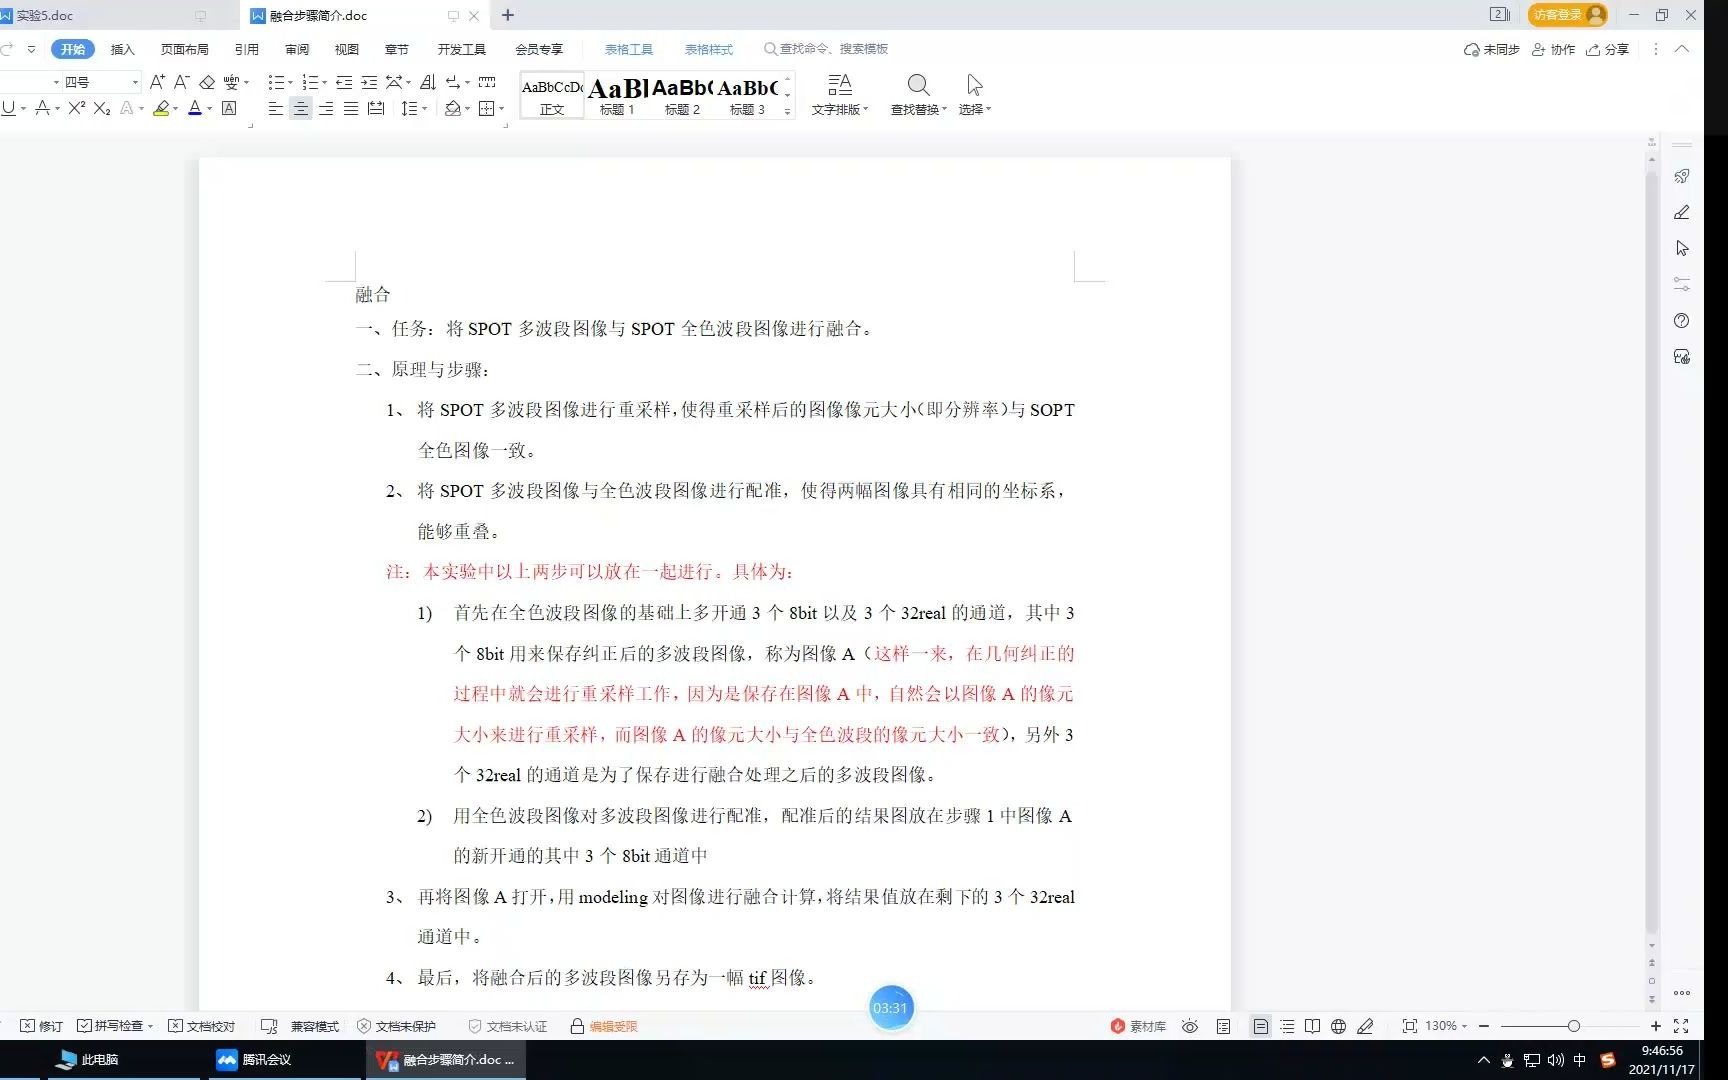Toggle 文档未保护 status
The height and width of the screenshot is (1080, 1728).
tap(397, 1026)
